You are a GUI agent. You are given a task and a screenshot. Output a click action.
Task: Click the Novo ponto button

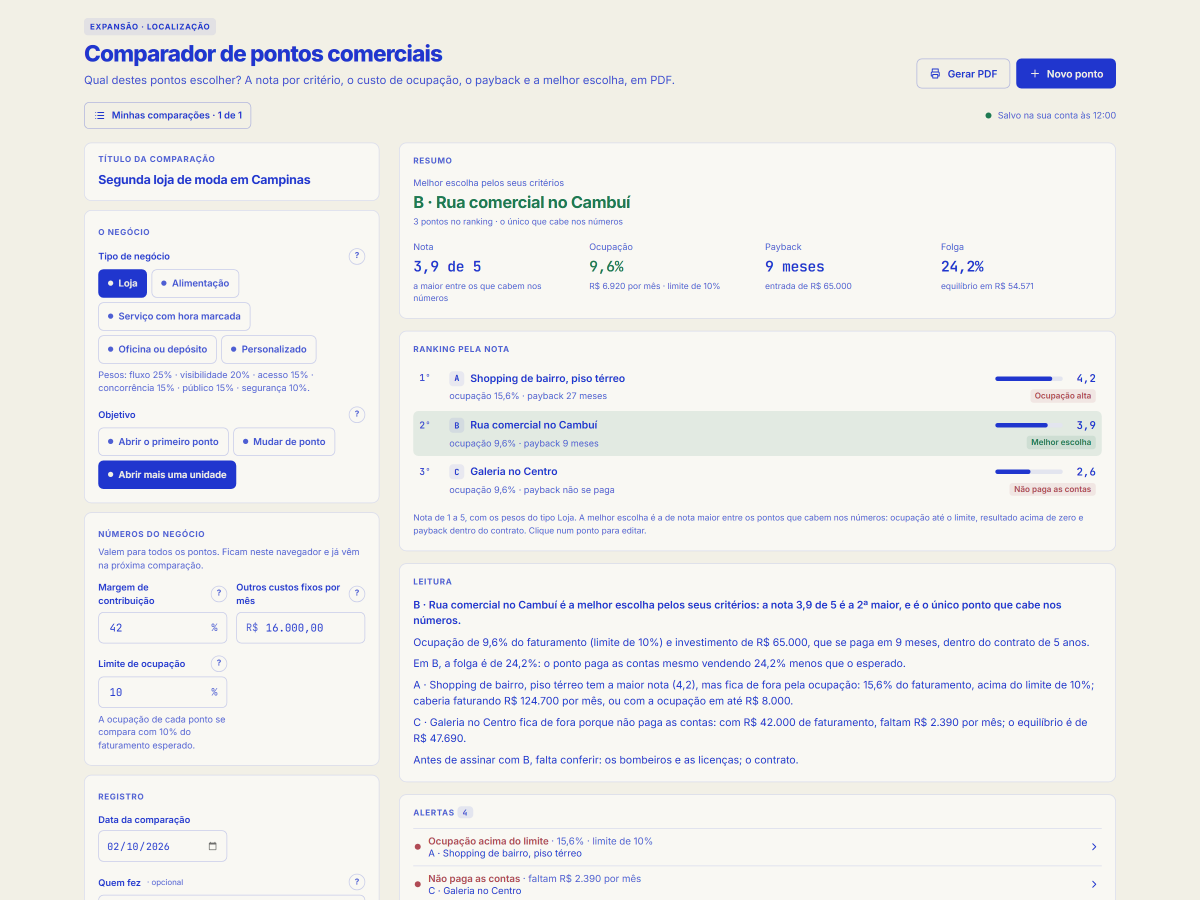click(x=1066, y=74)
